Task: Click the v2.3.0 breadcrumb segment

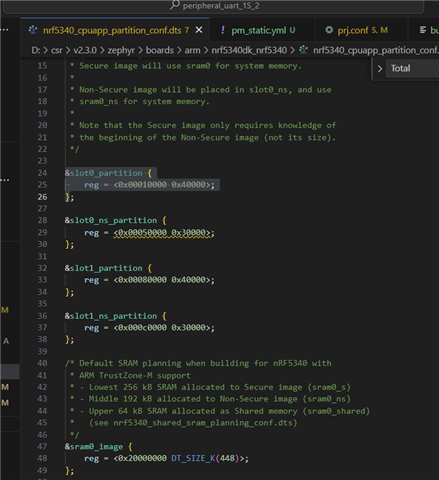Action: (x=85, y=50)
